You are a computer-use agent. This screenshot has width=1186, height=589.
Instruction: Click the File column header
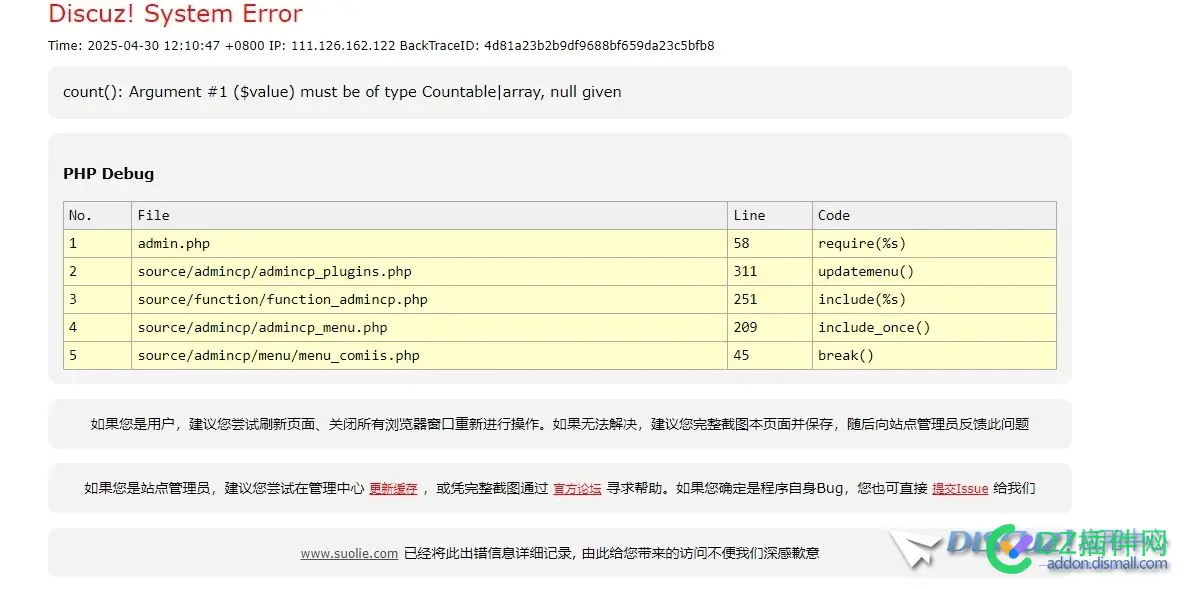click(x=152, y=215)
